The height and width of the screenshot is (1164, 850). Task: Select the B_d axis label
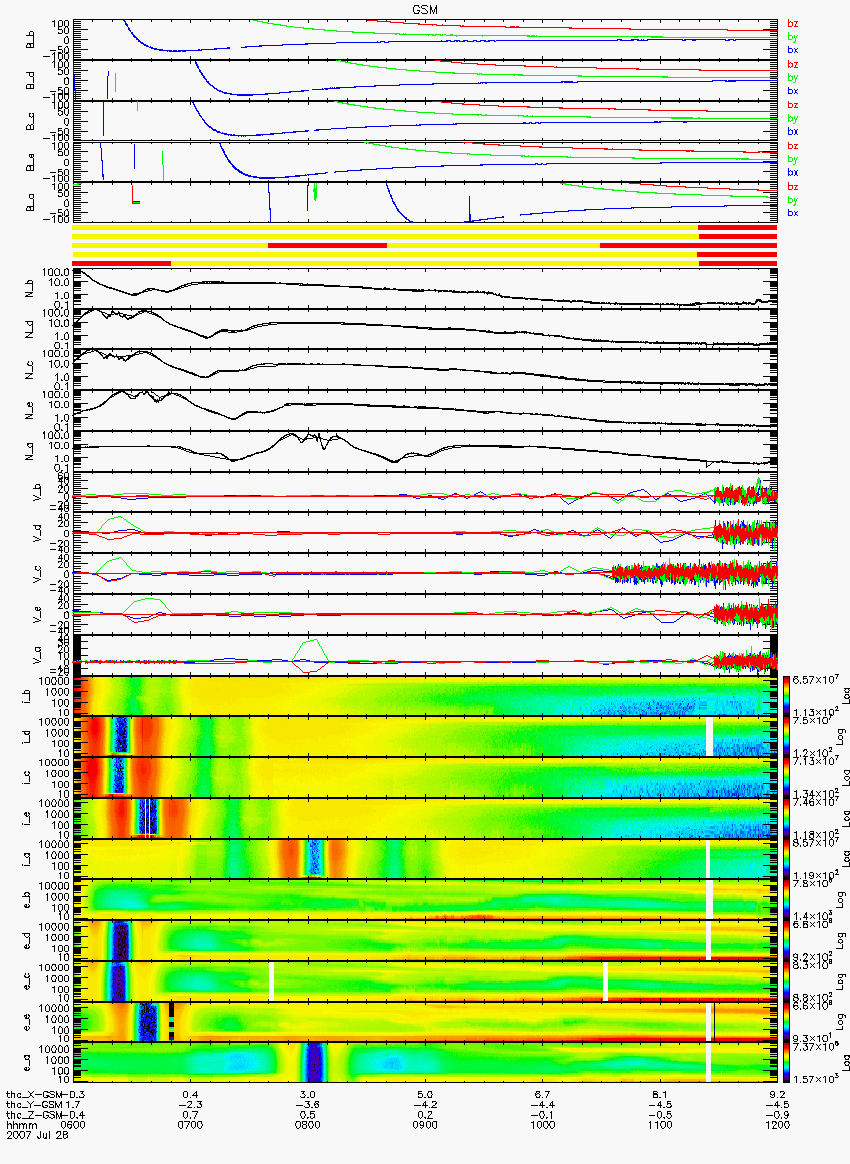(30, 81)
